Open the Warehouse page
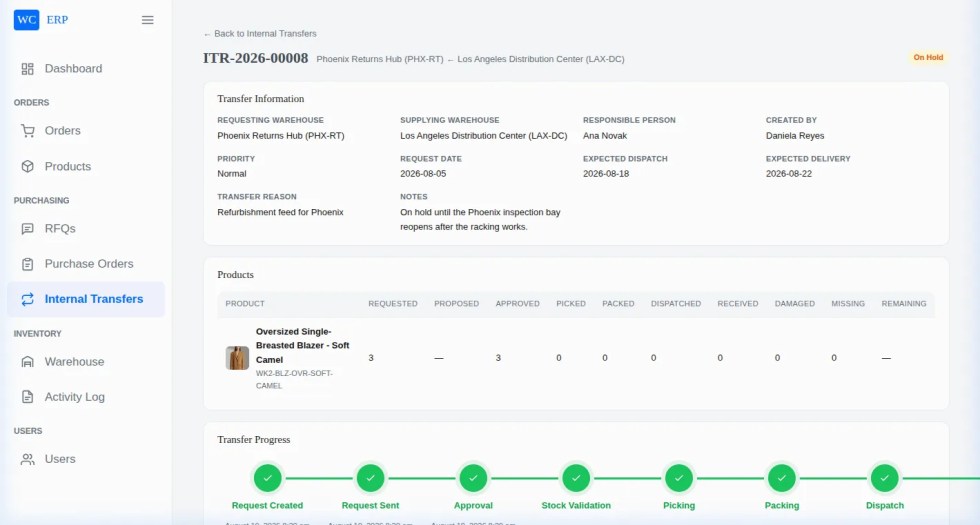 click(x=86, y=362)
